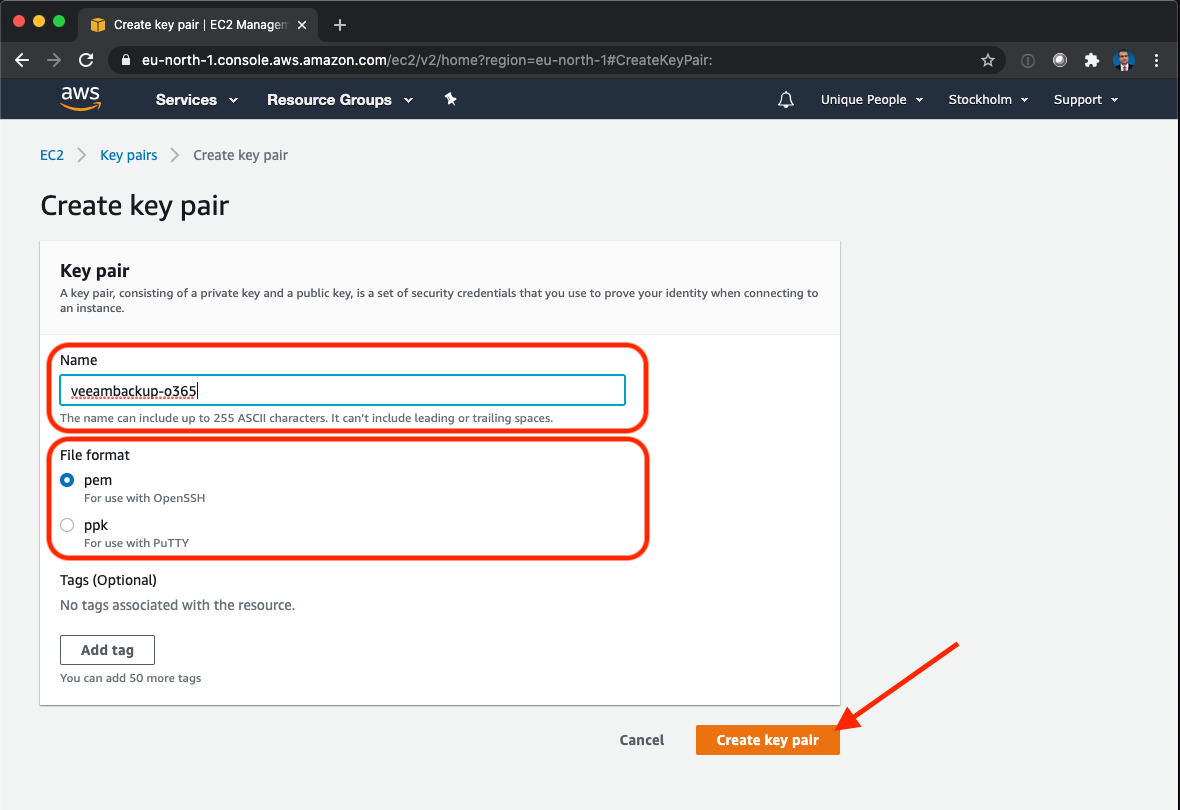
Task: Click the AWS logo home icon
Action: pos(81,99)
